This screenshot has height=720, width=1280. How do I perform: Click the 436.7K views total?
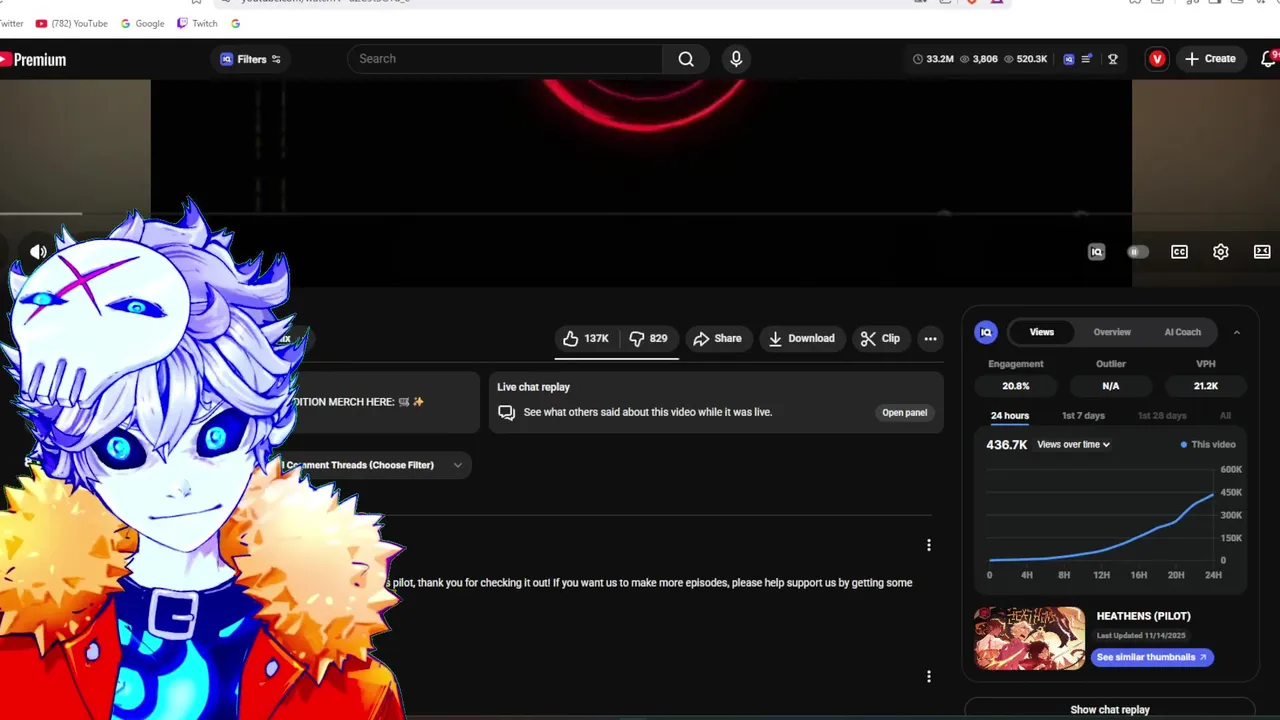point(1006,444)
